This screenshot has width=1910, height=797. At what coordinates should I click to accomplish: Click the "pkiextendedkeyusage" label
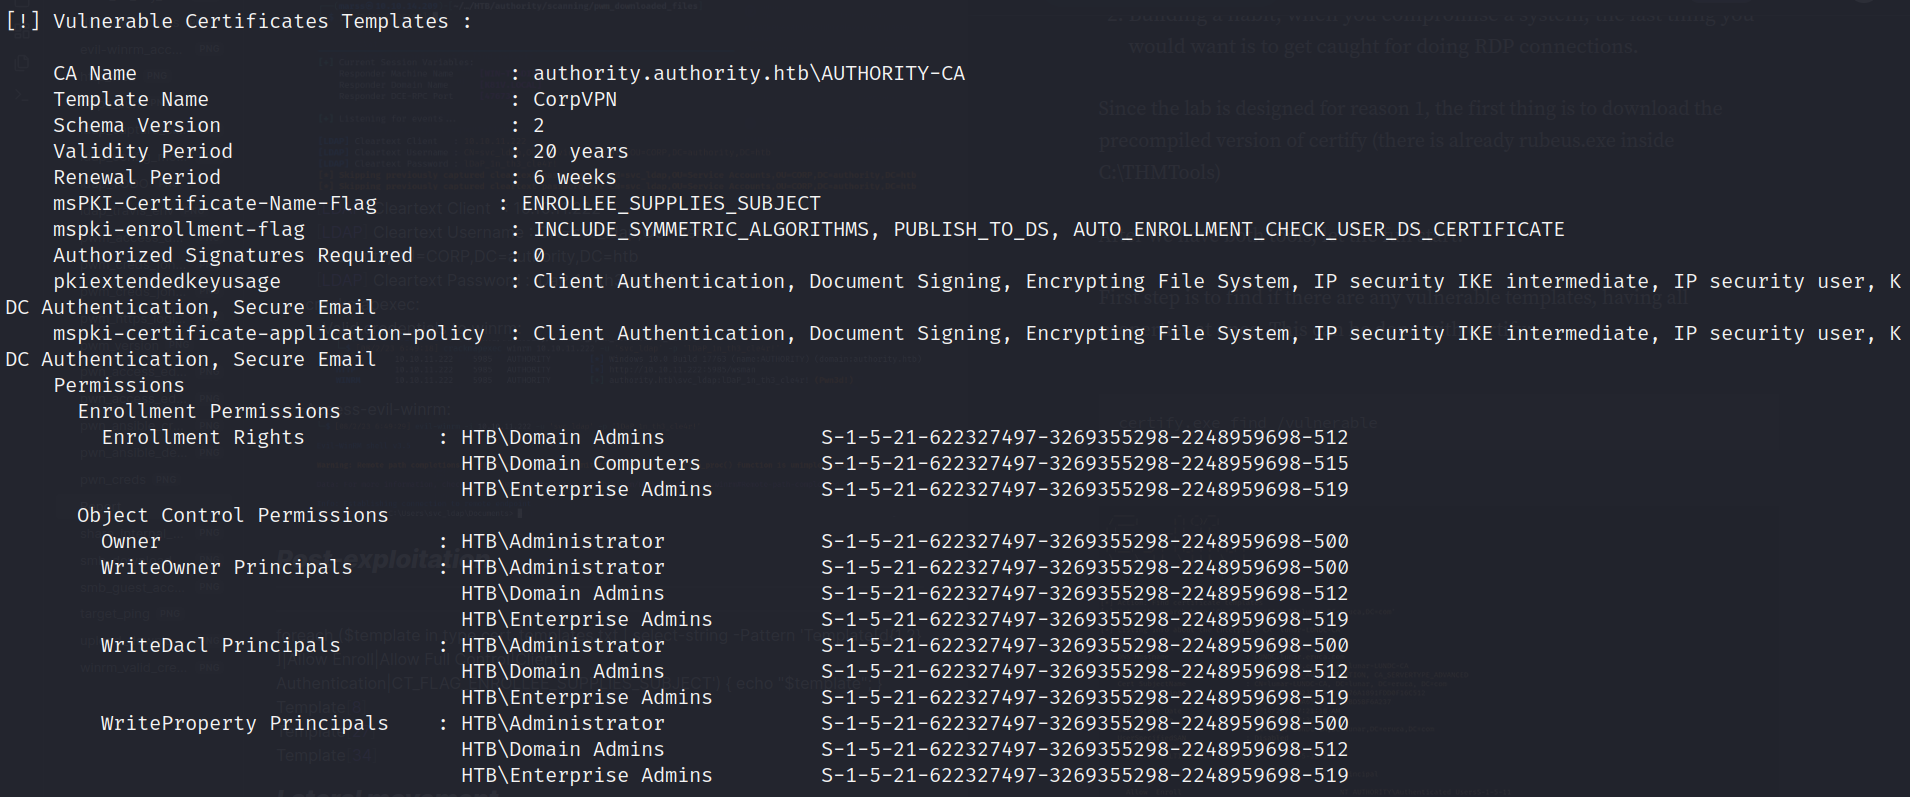click(x=166, y=281)
